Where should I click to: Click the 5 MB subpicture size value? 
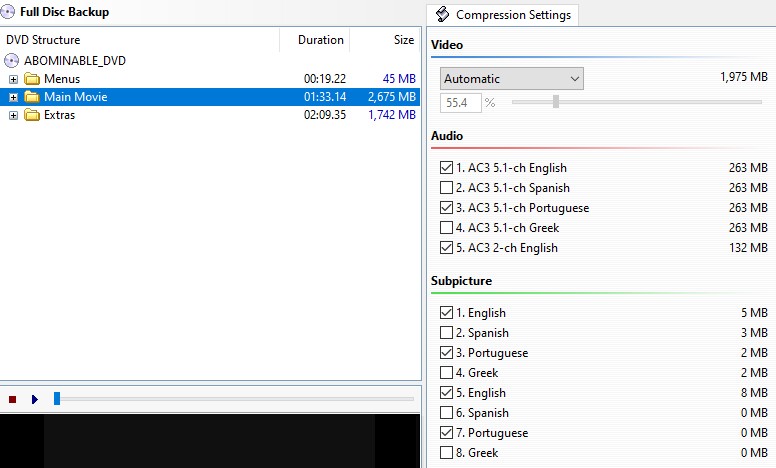coord(754,313)
